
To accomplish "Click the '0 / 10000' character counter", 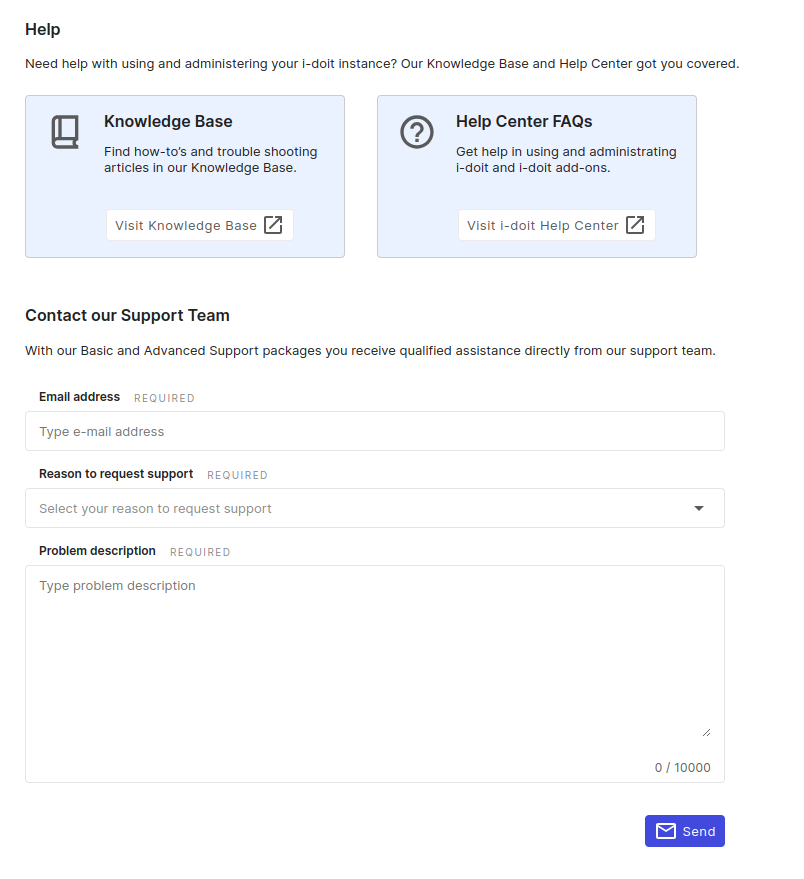I will tap(682, 768).
